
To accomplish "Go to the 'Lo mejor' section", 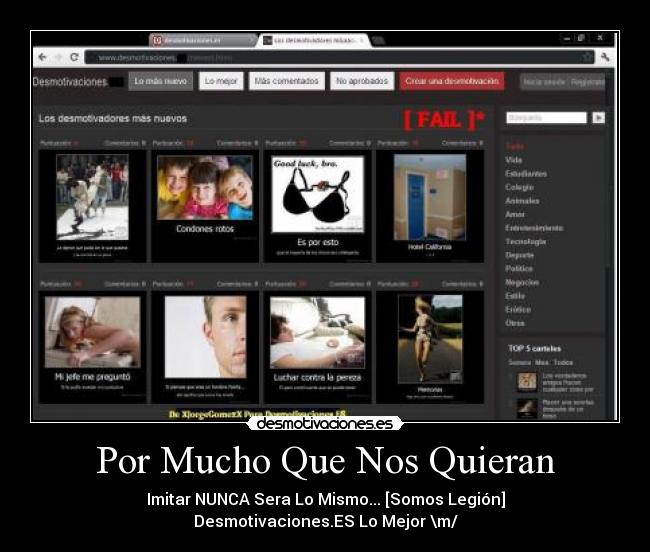I will click(221, 81).
